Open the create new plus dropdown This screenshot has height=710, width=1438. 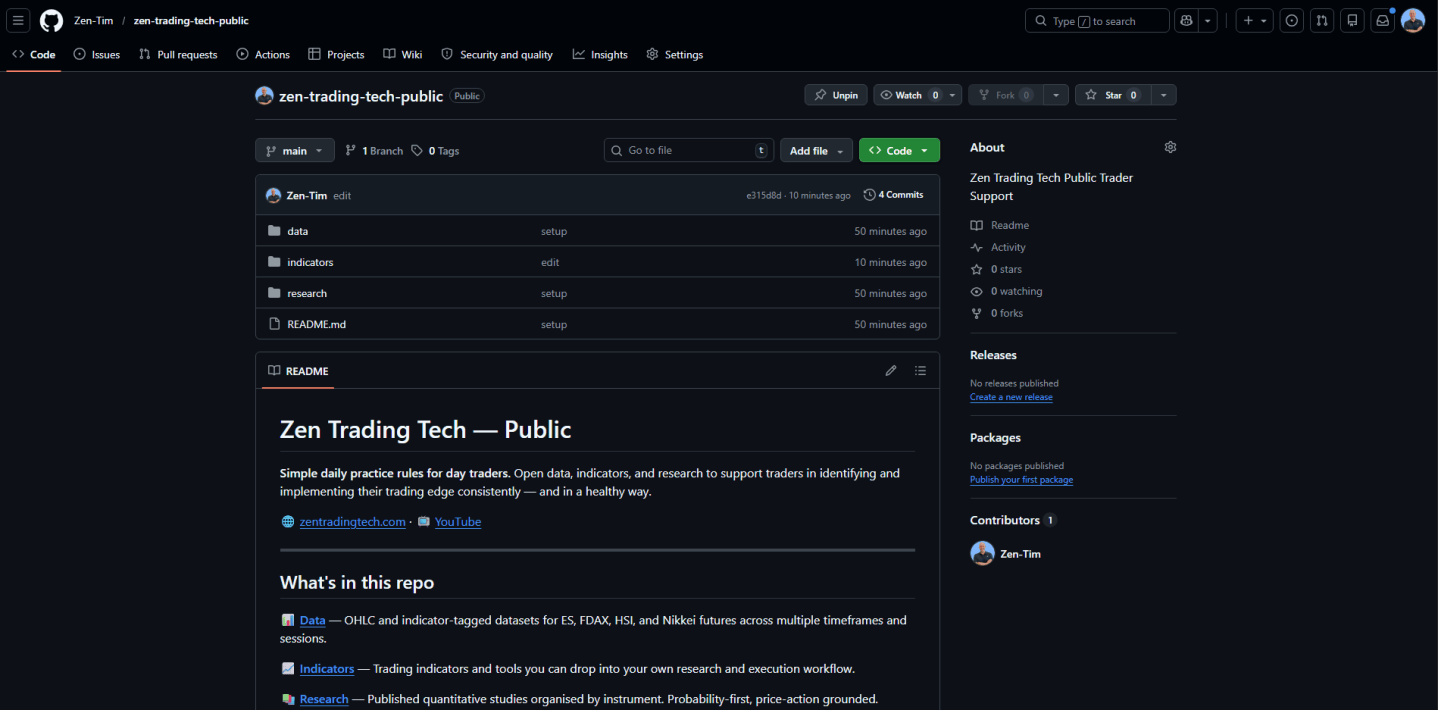click(1254, 21)
